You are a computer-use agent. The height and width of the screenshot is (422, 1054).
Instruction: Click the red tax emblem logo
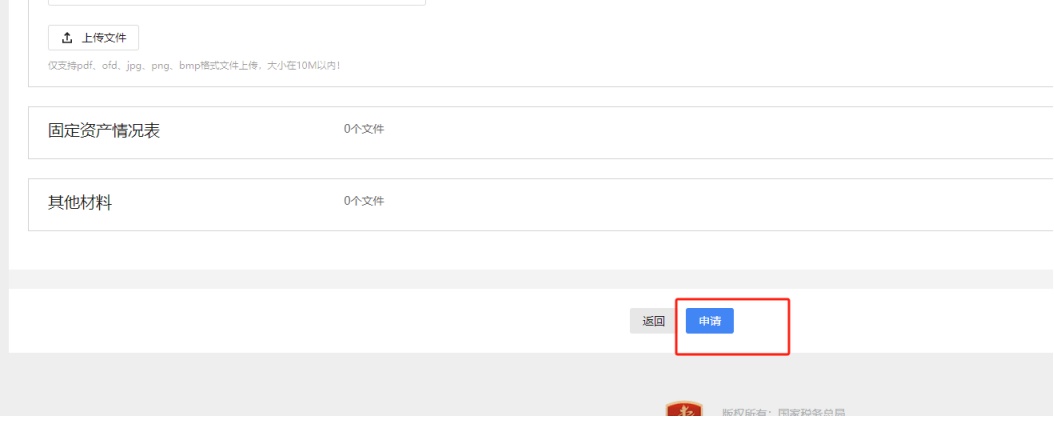684,411
